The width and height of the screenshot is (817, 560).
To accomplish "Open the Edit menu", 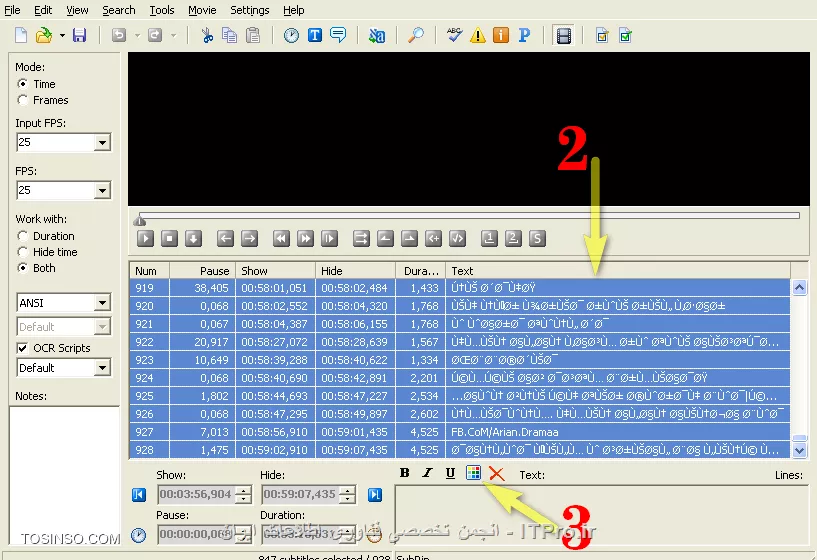I will [43, 10].
